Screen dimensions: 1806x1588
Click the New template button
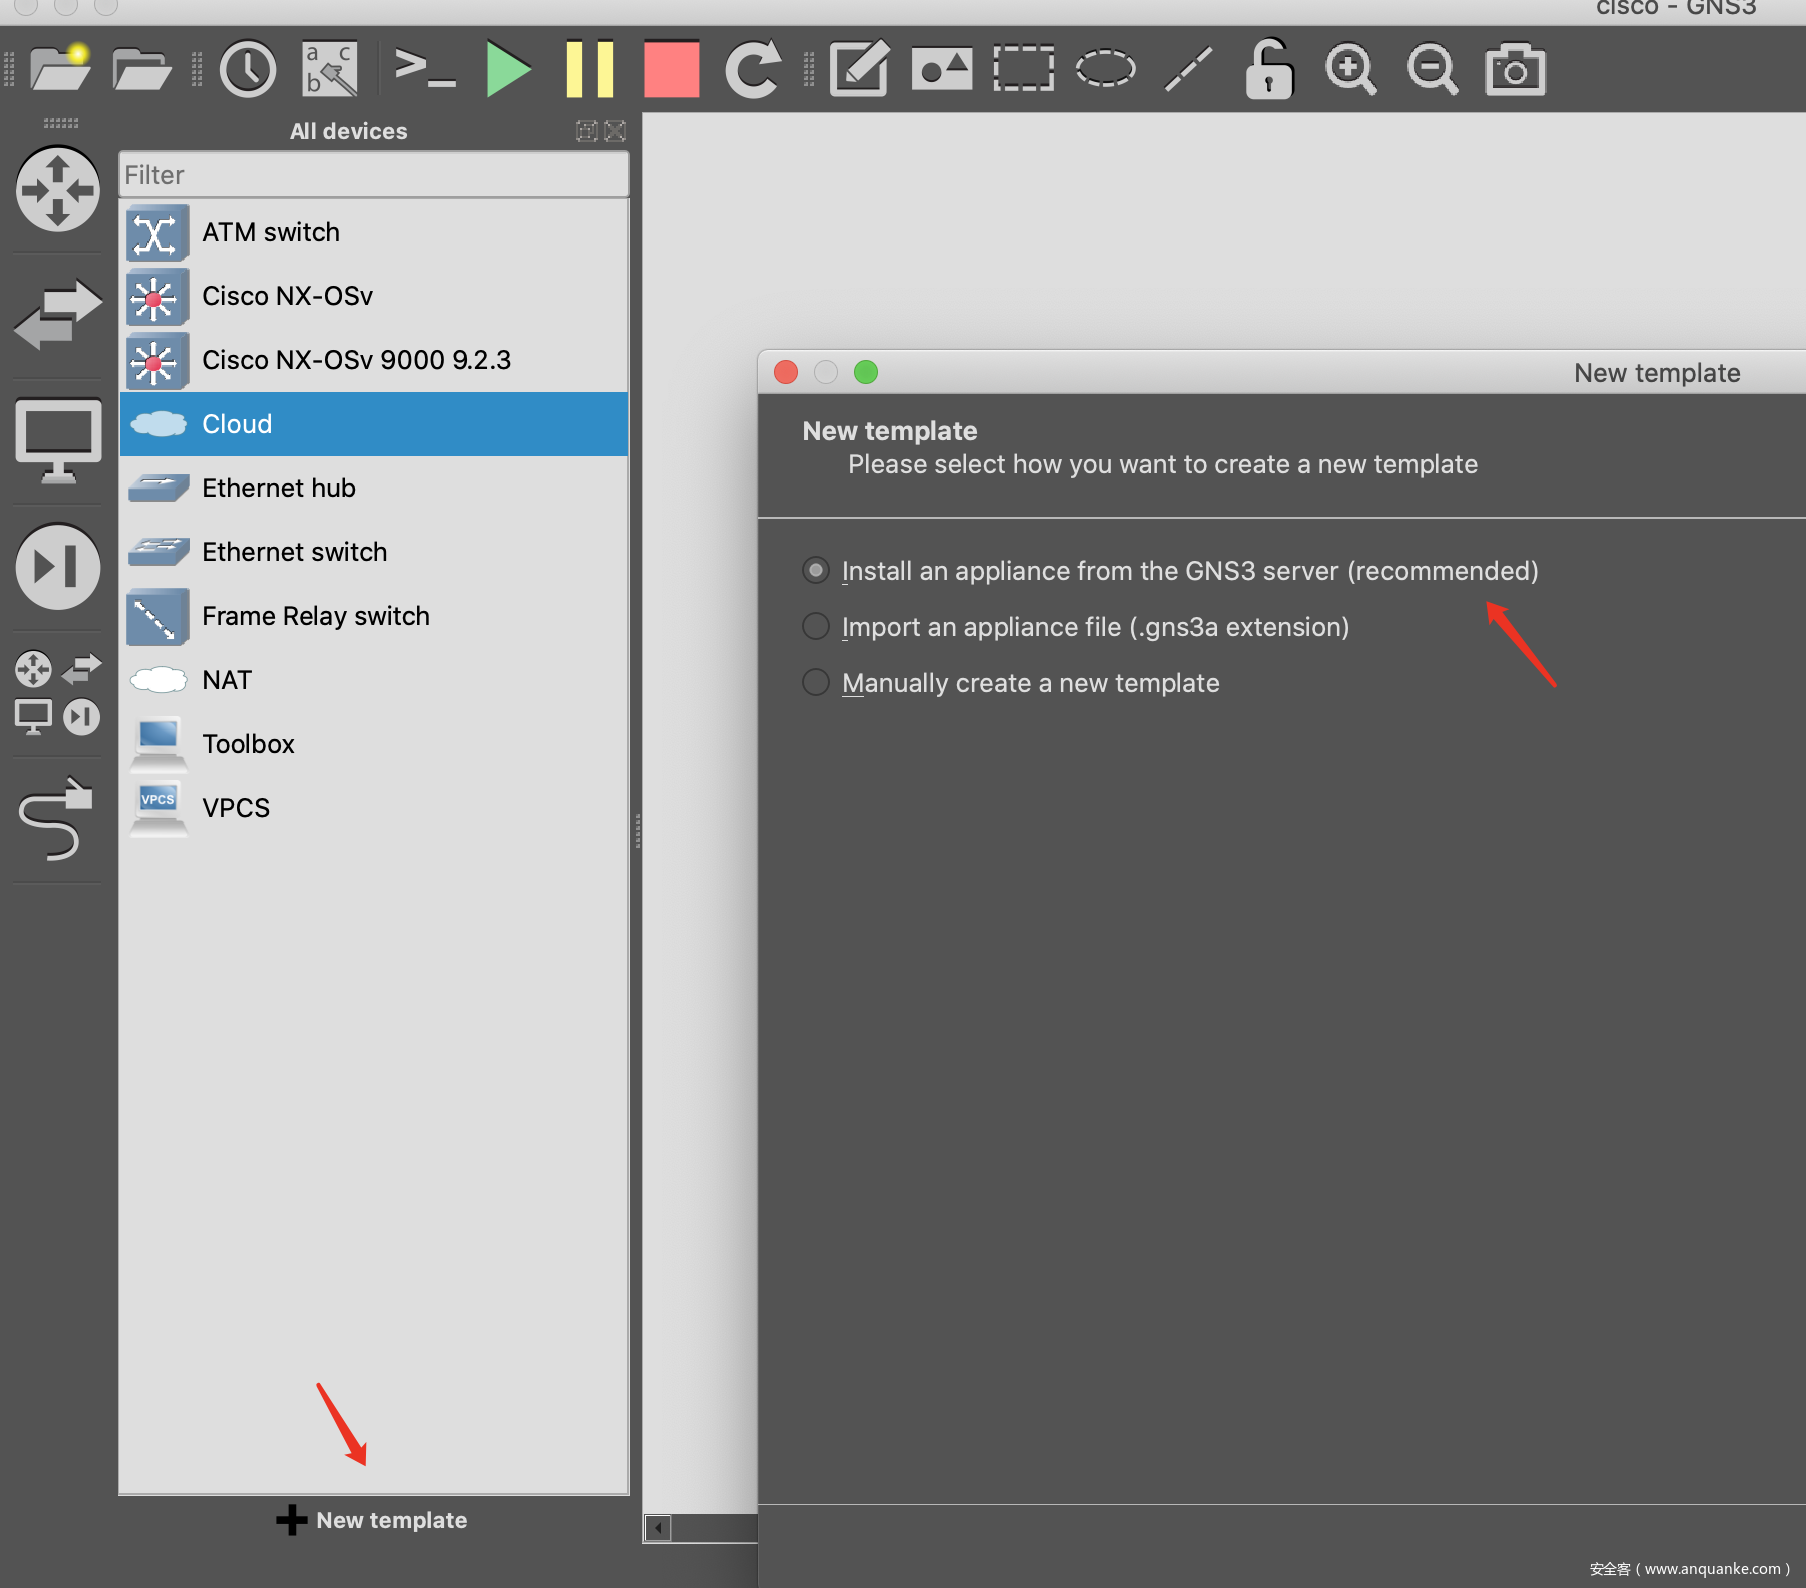373,1520
